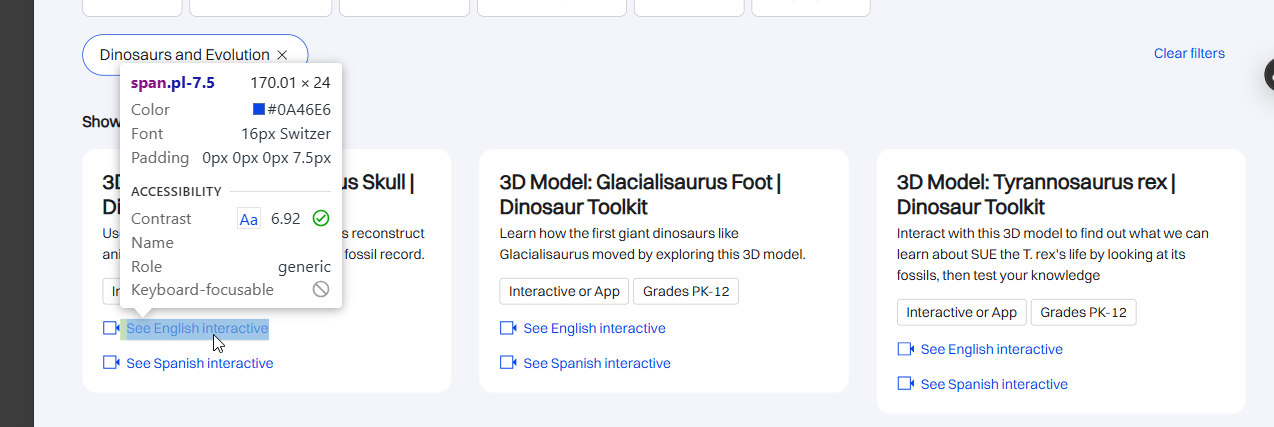Remove the Dinosaurs and Evolution filter with X
Screen dimensions: 1274x427
pos(282,55)
